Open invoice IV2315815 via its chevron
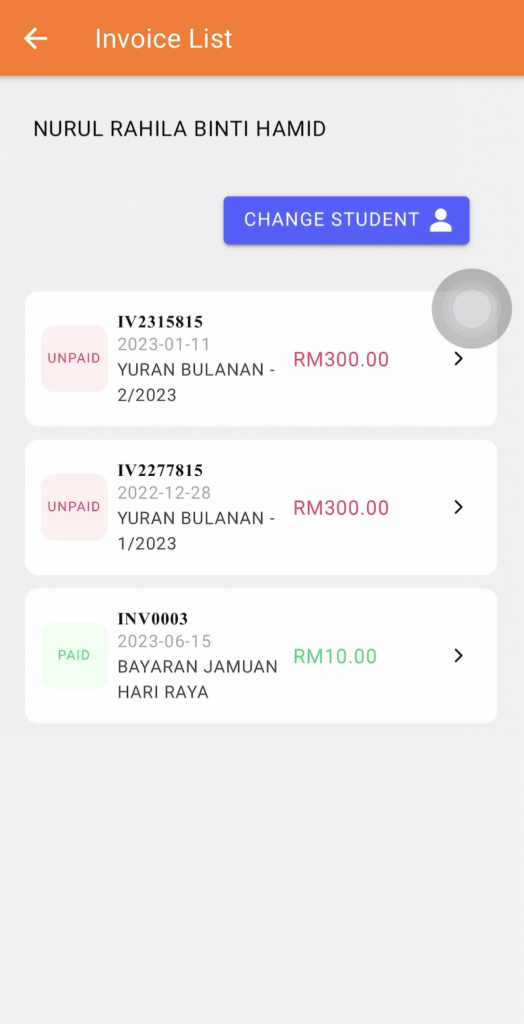 tap(459, 359)
